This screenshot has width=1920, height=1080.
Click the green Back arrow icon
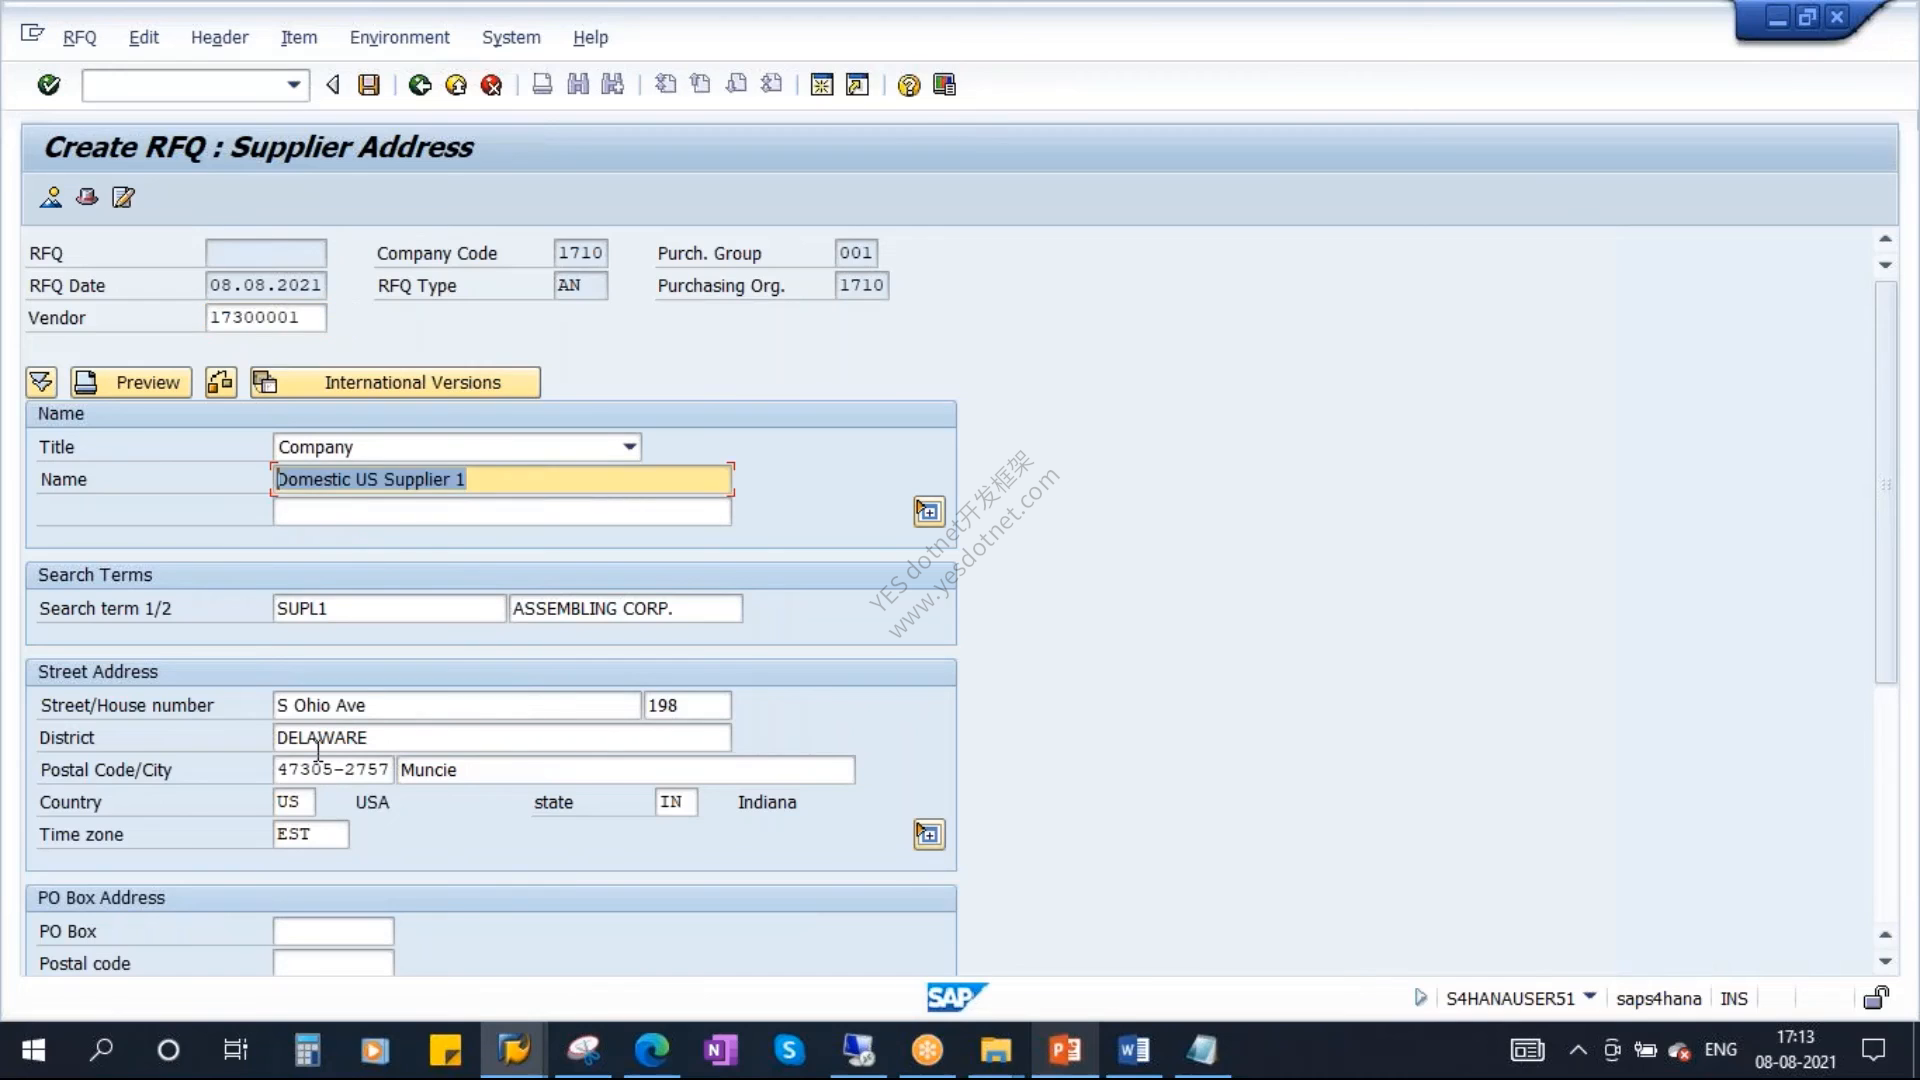[x=420, y=85]
